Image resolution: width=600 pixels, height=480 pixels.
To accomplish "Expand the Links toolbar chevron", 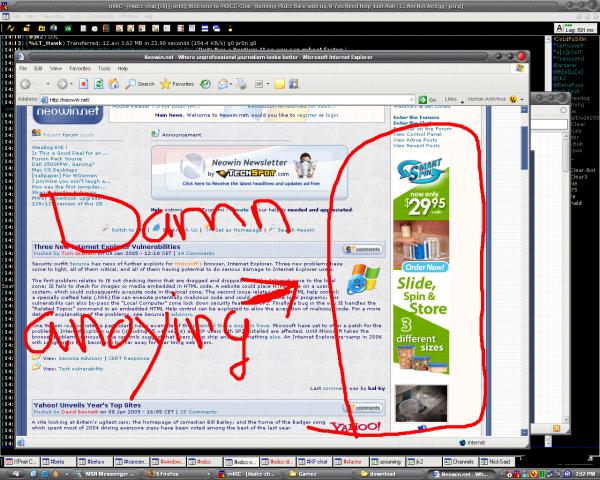I will coord(462,101).
